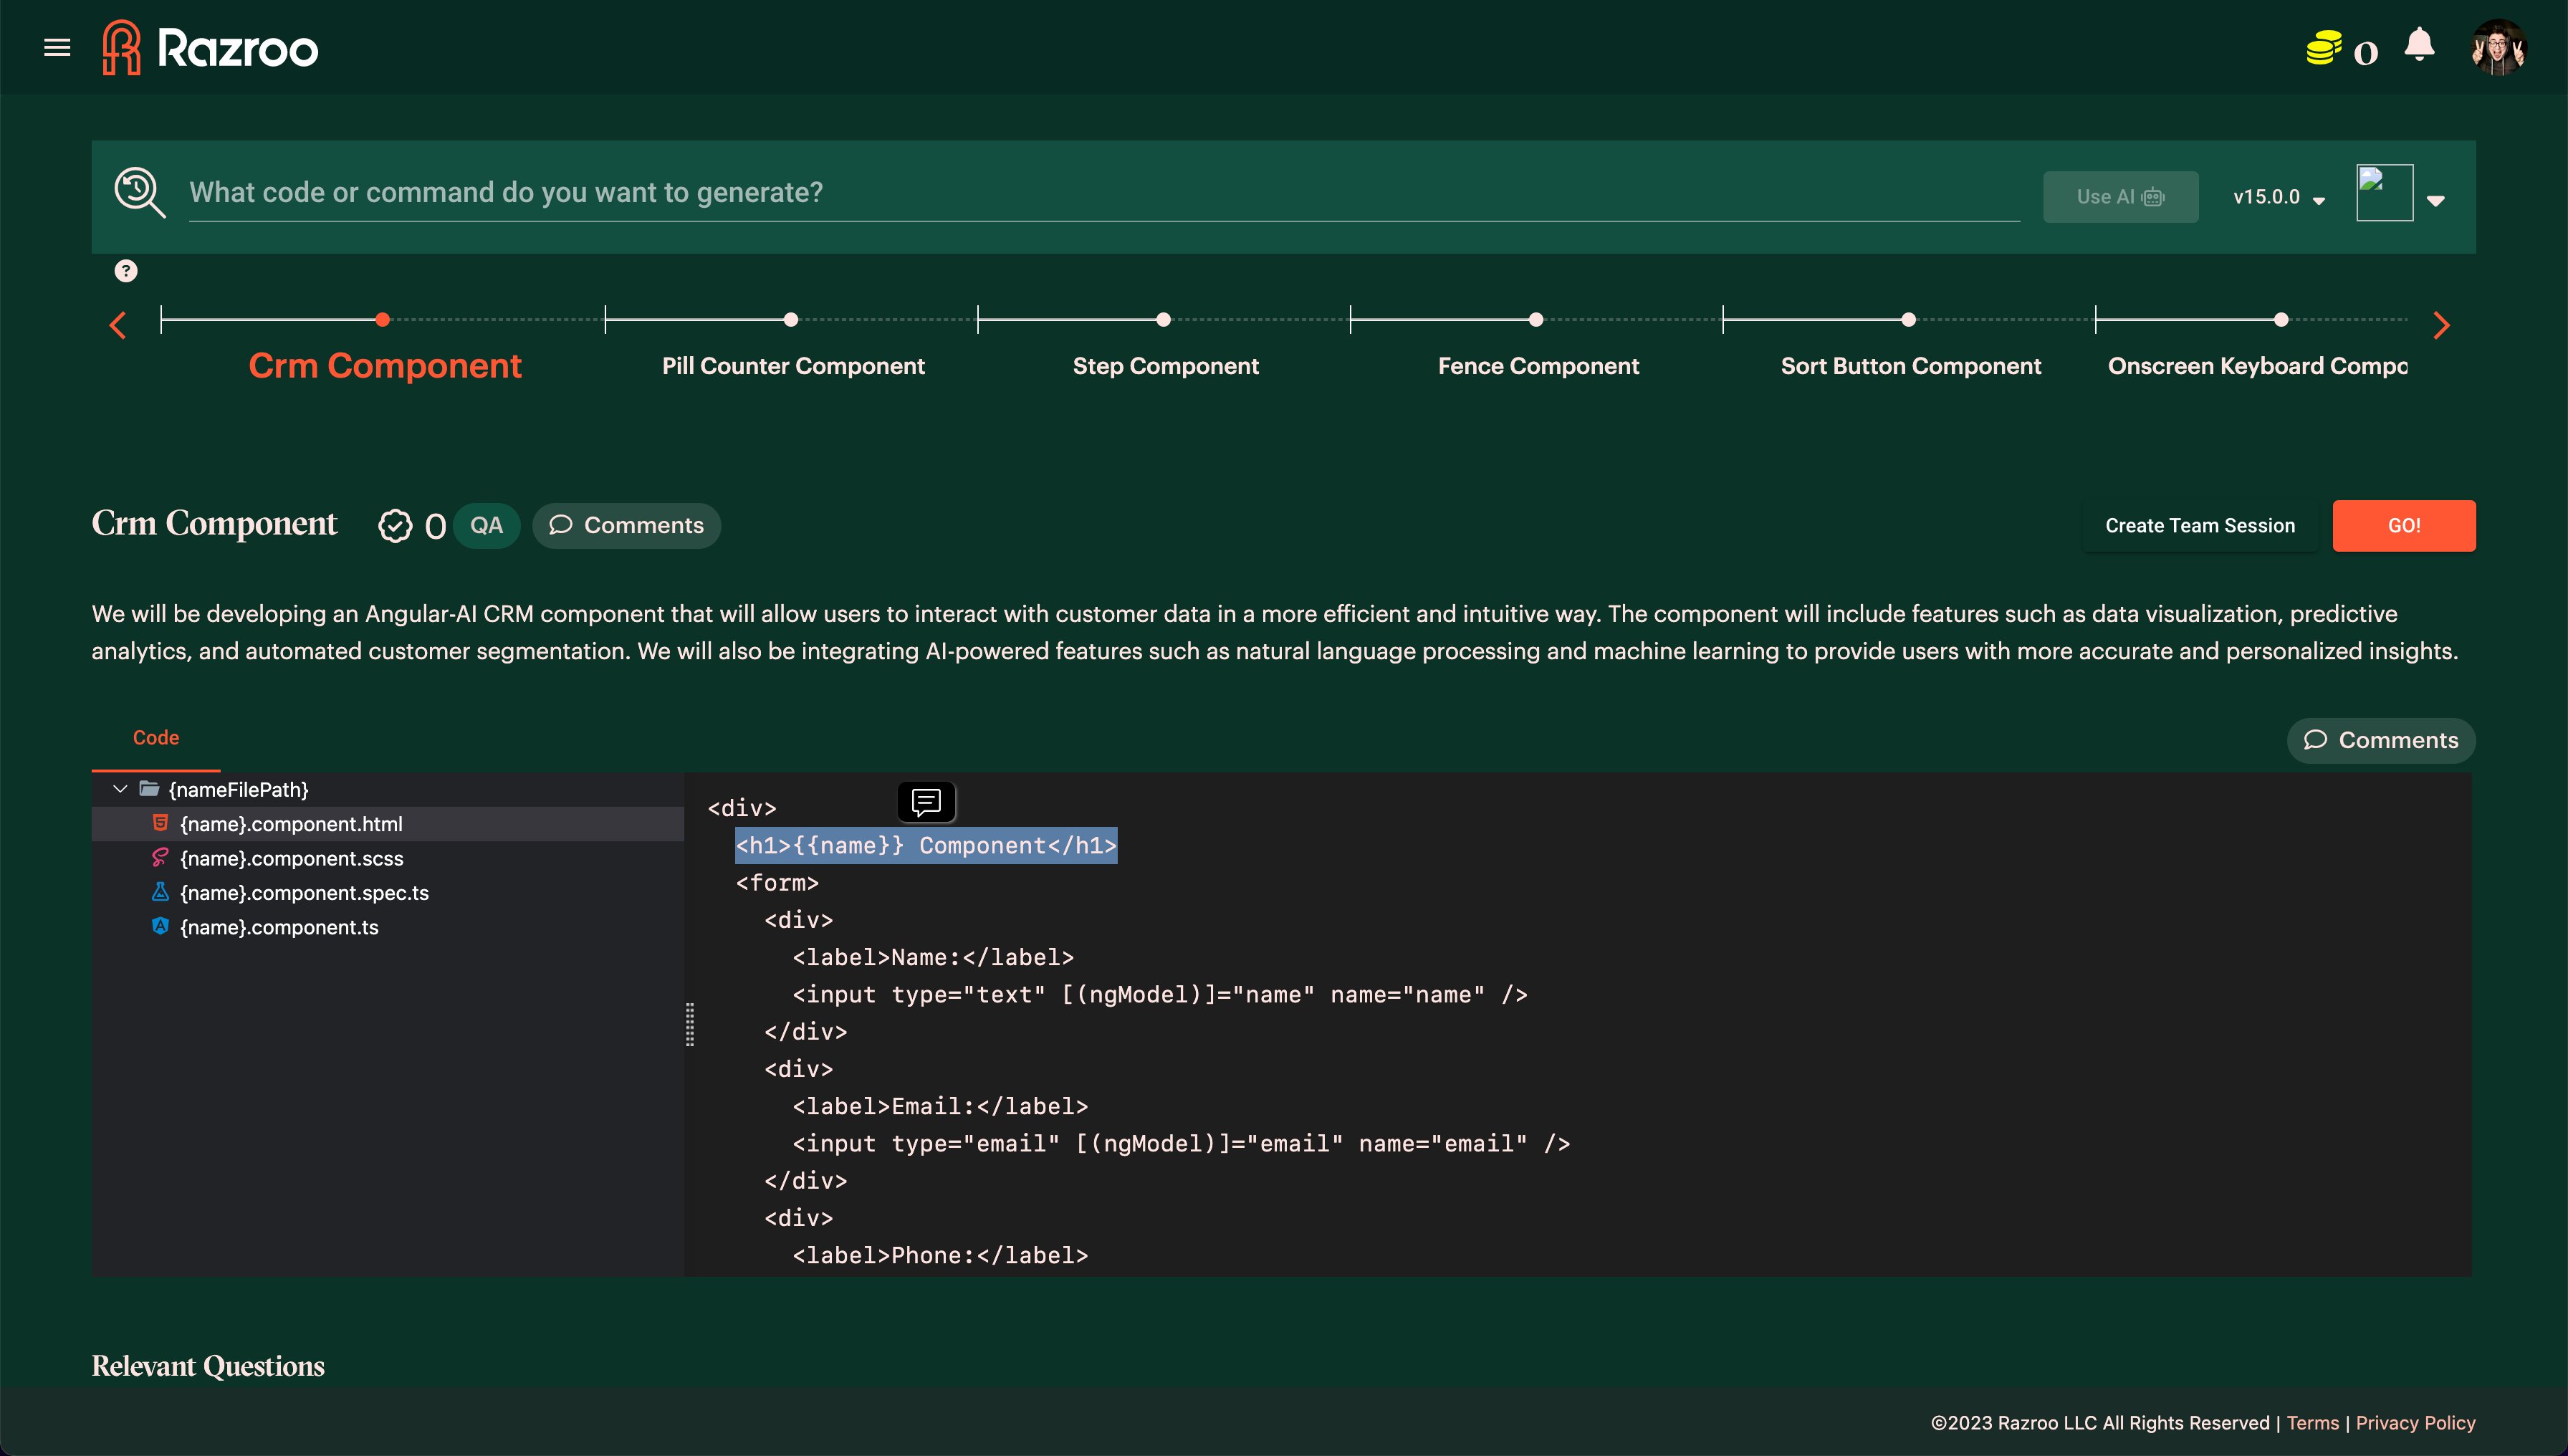Click the code comment bubble icon
Viewport: 2568px width, 1456px height.
(x=926, y=801)
